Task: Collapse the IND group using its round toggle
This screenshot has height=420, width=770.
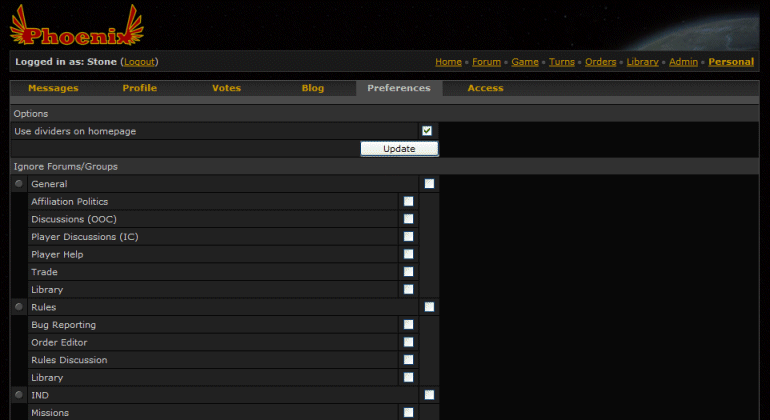Action: (x=19, y=395)
